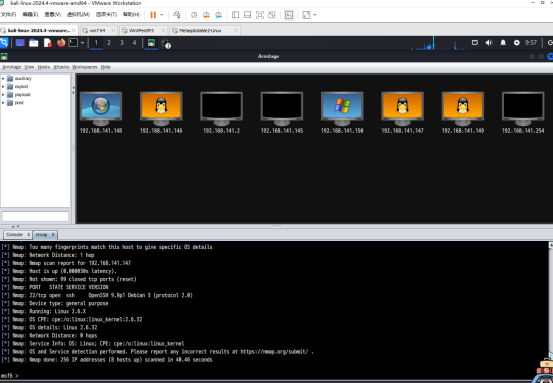The width and height of the screenshot is (553, 383).
Task: Click the volume speaker tray icon
Action: pyautogui.click(x=489, y=43)
